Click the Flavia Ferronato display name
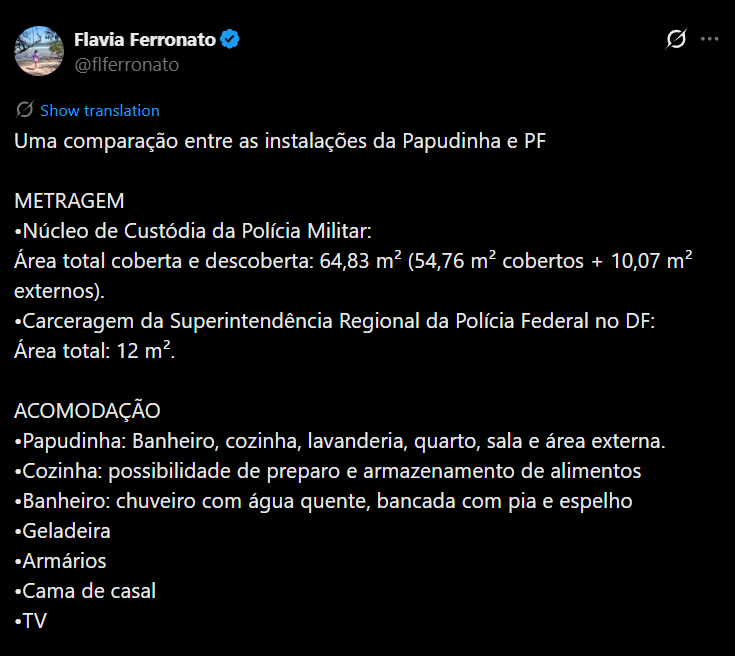735x656 pixels. [x=144, y=40]
